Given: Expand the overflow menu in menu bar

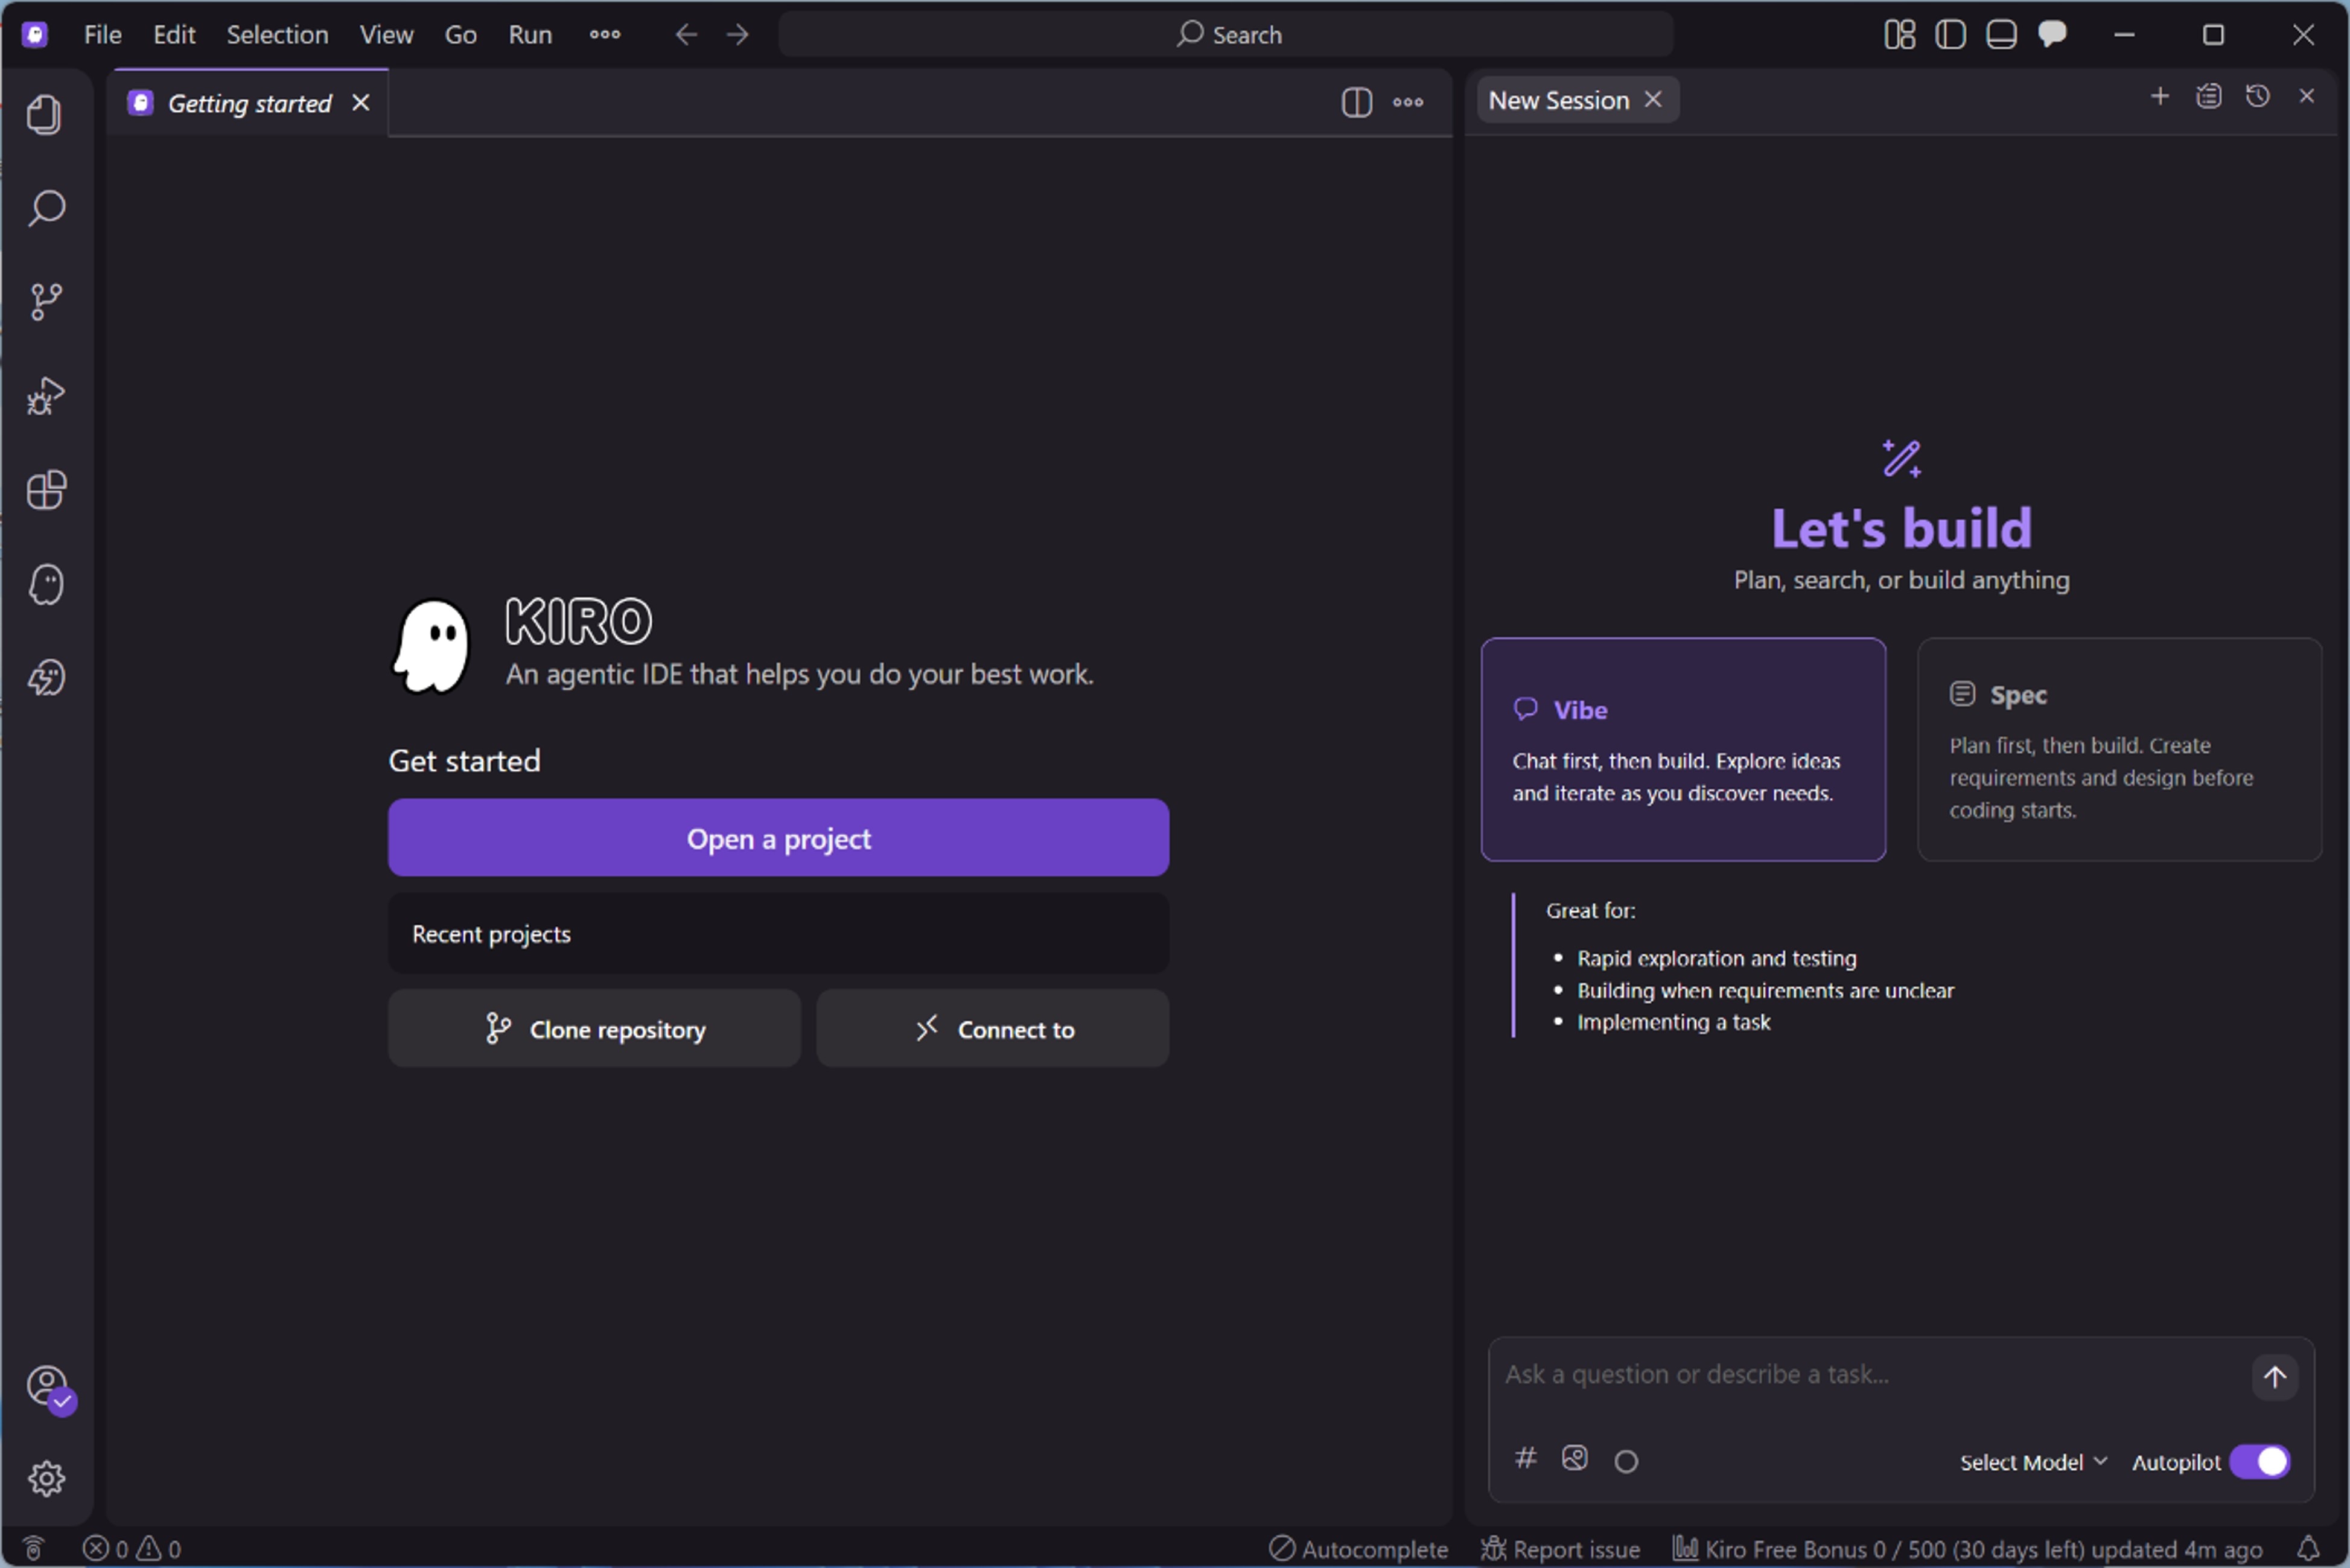Looking at the screenshot, I should point(604,35).
